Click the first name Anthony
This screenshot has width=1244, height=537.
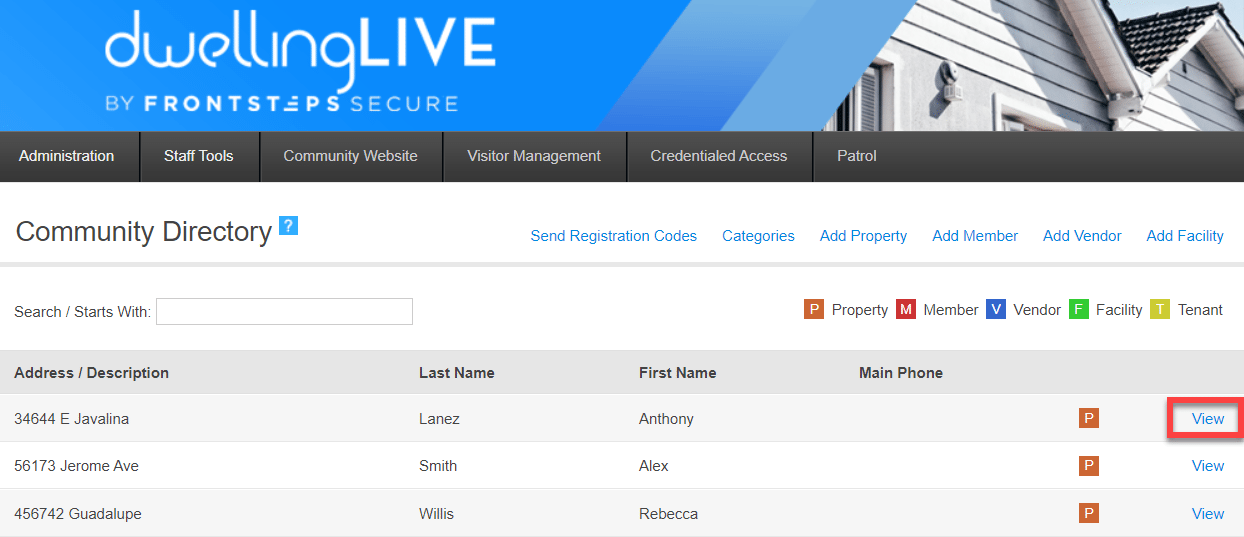click(x=666, y=419)
